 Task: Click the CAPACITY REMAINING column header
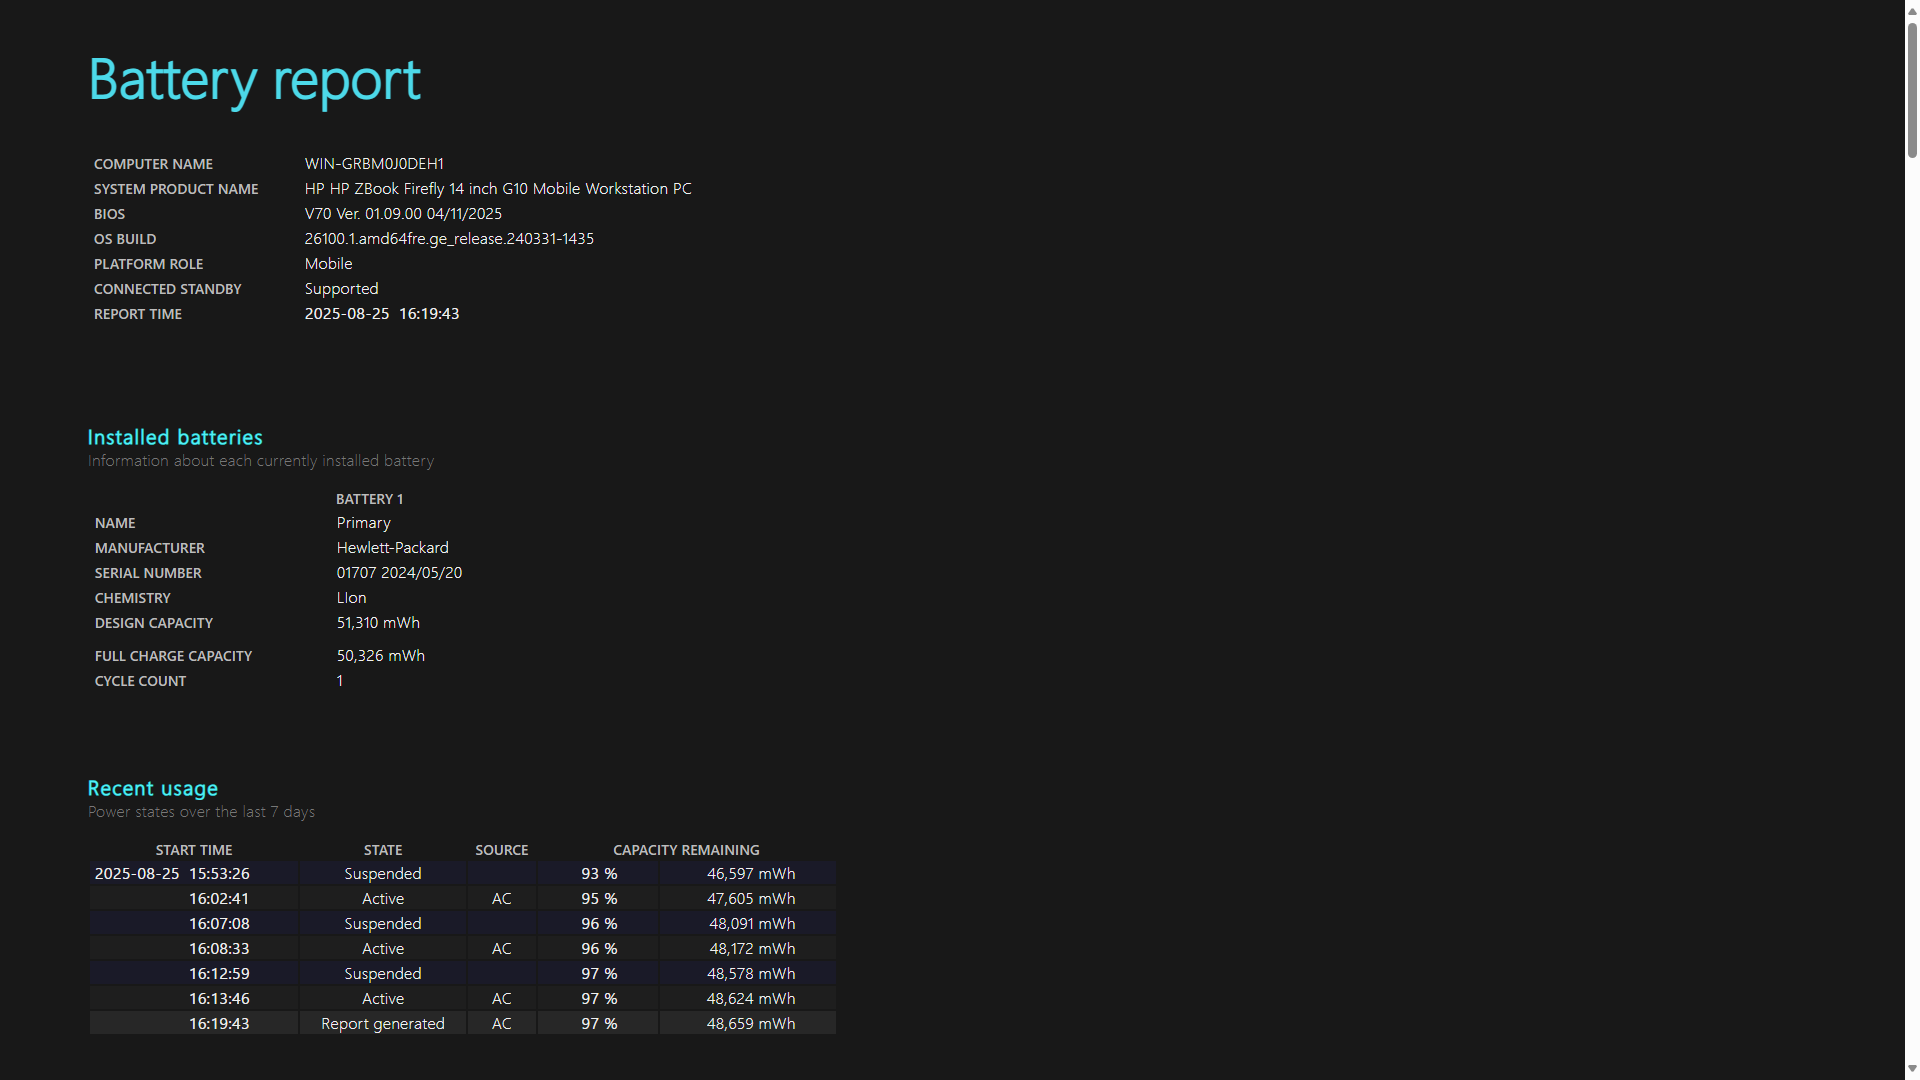[x=686, y=850]
